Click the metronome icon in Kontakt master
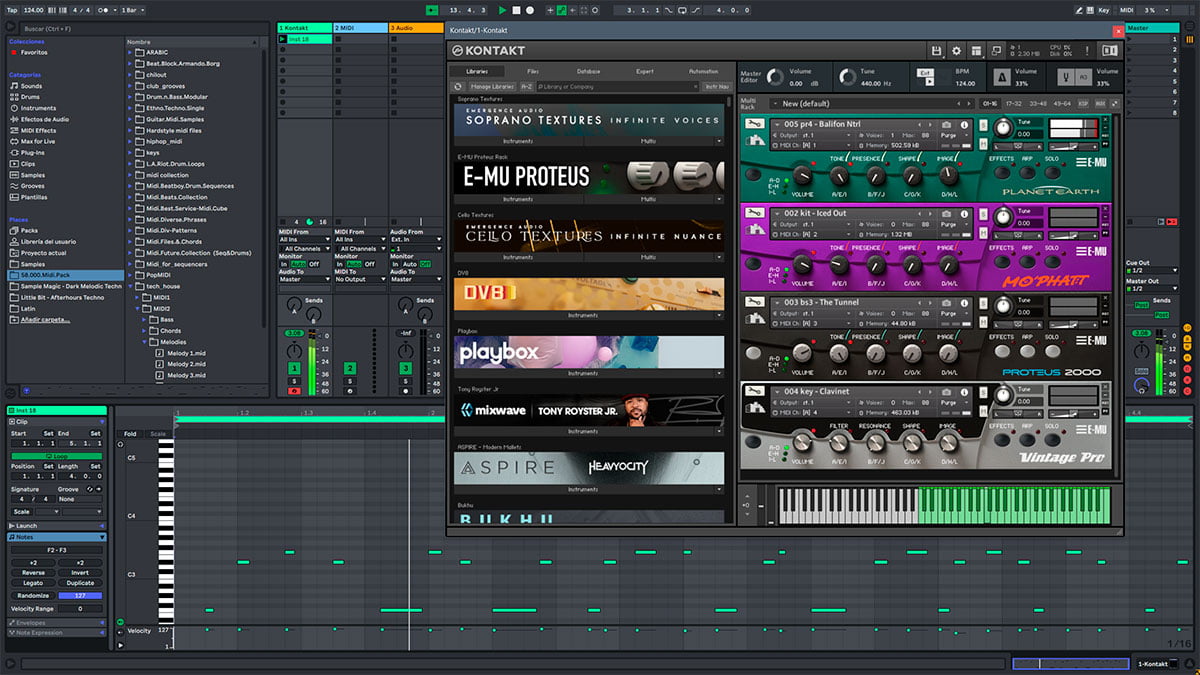The width and height of the screenshot is (1200, 675). pos(1002,77)
